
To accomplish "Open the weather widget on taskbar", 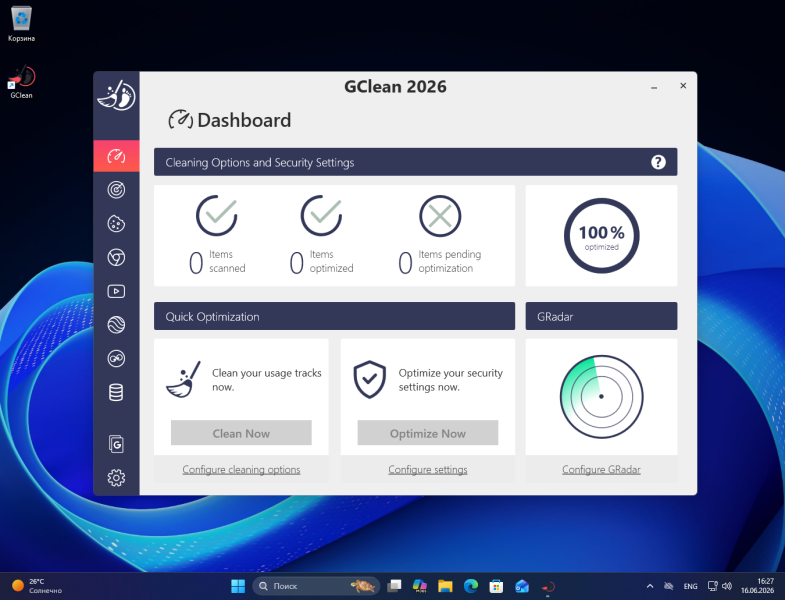I will coord(36,585).
